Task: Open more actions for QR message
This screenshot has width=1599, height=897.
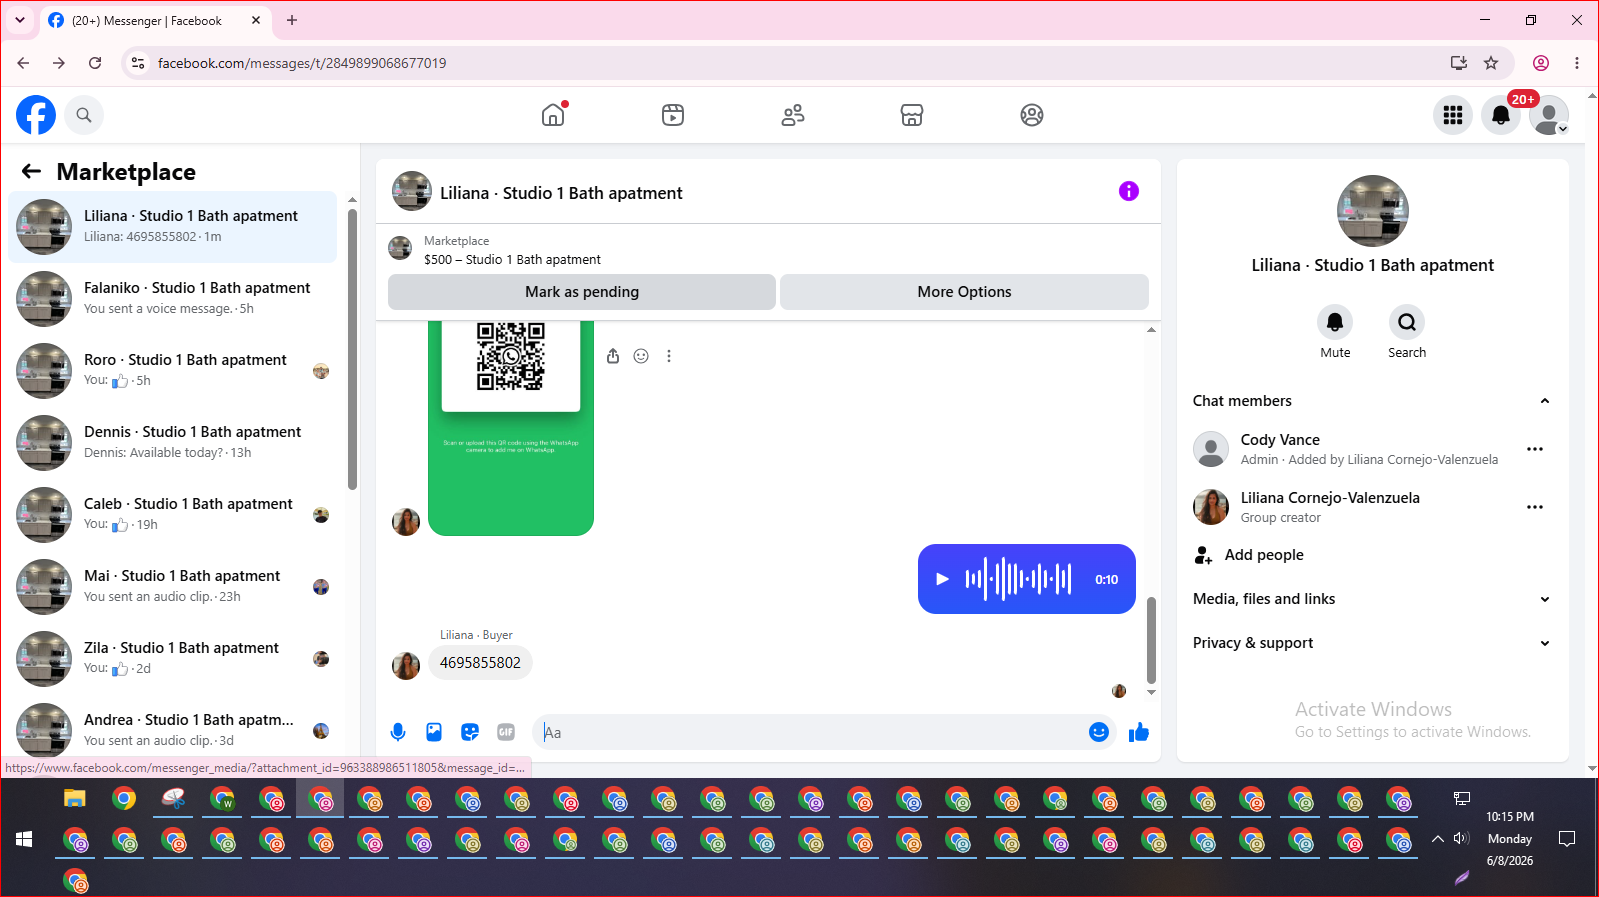Action: coord(669,356)
